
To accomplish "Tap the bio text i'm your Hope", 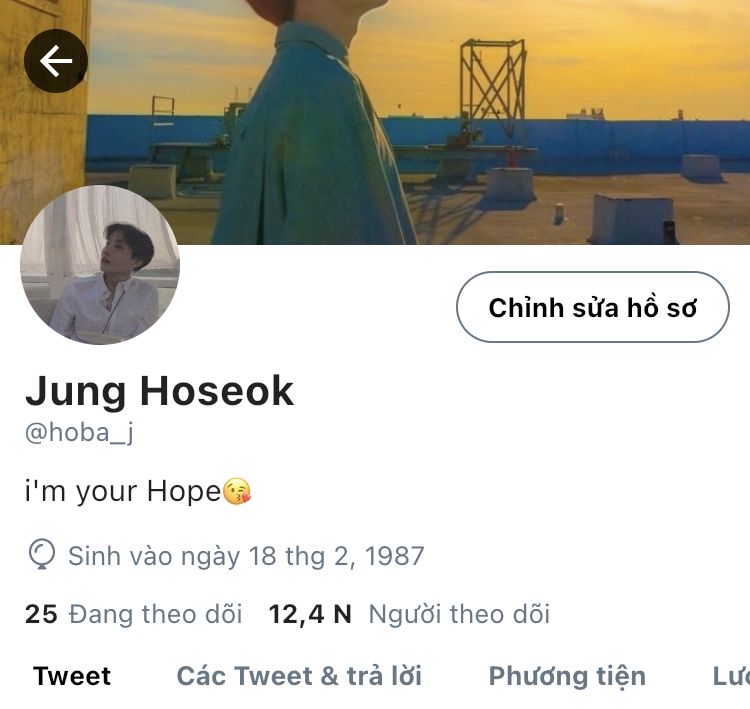I will (122, 492).
